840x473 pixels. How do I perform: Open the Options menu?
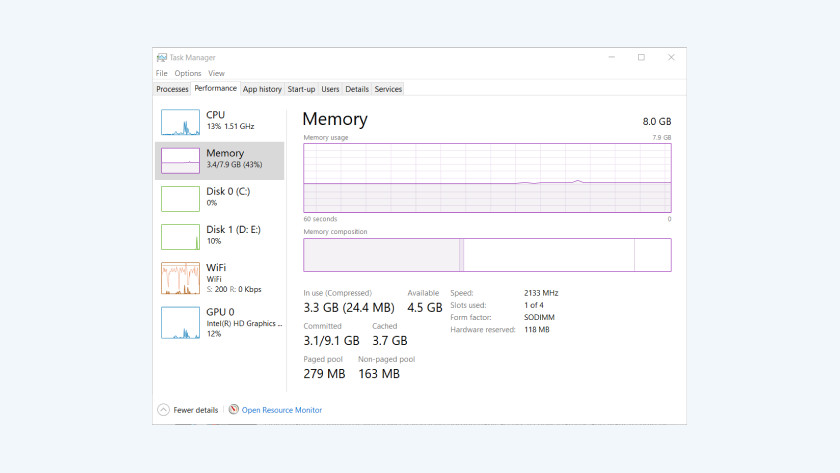point(188,73)
